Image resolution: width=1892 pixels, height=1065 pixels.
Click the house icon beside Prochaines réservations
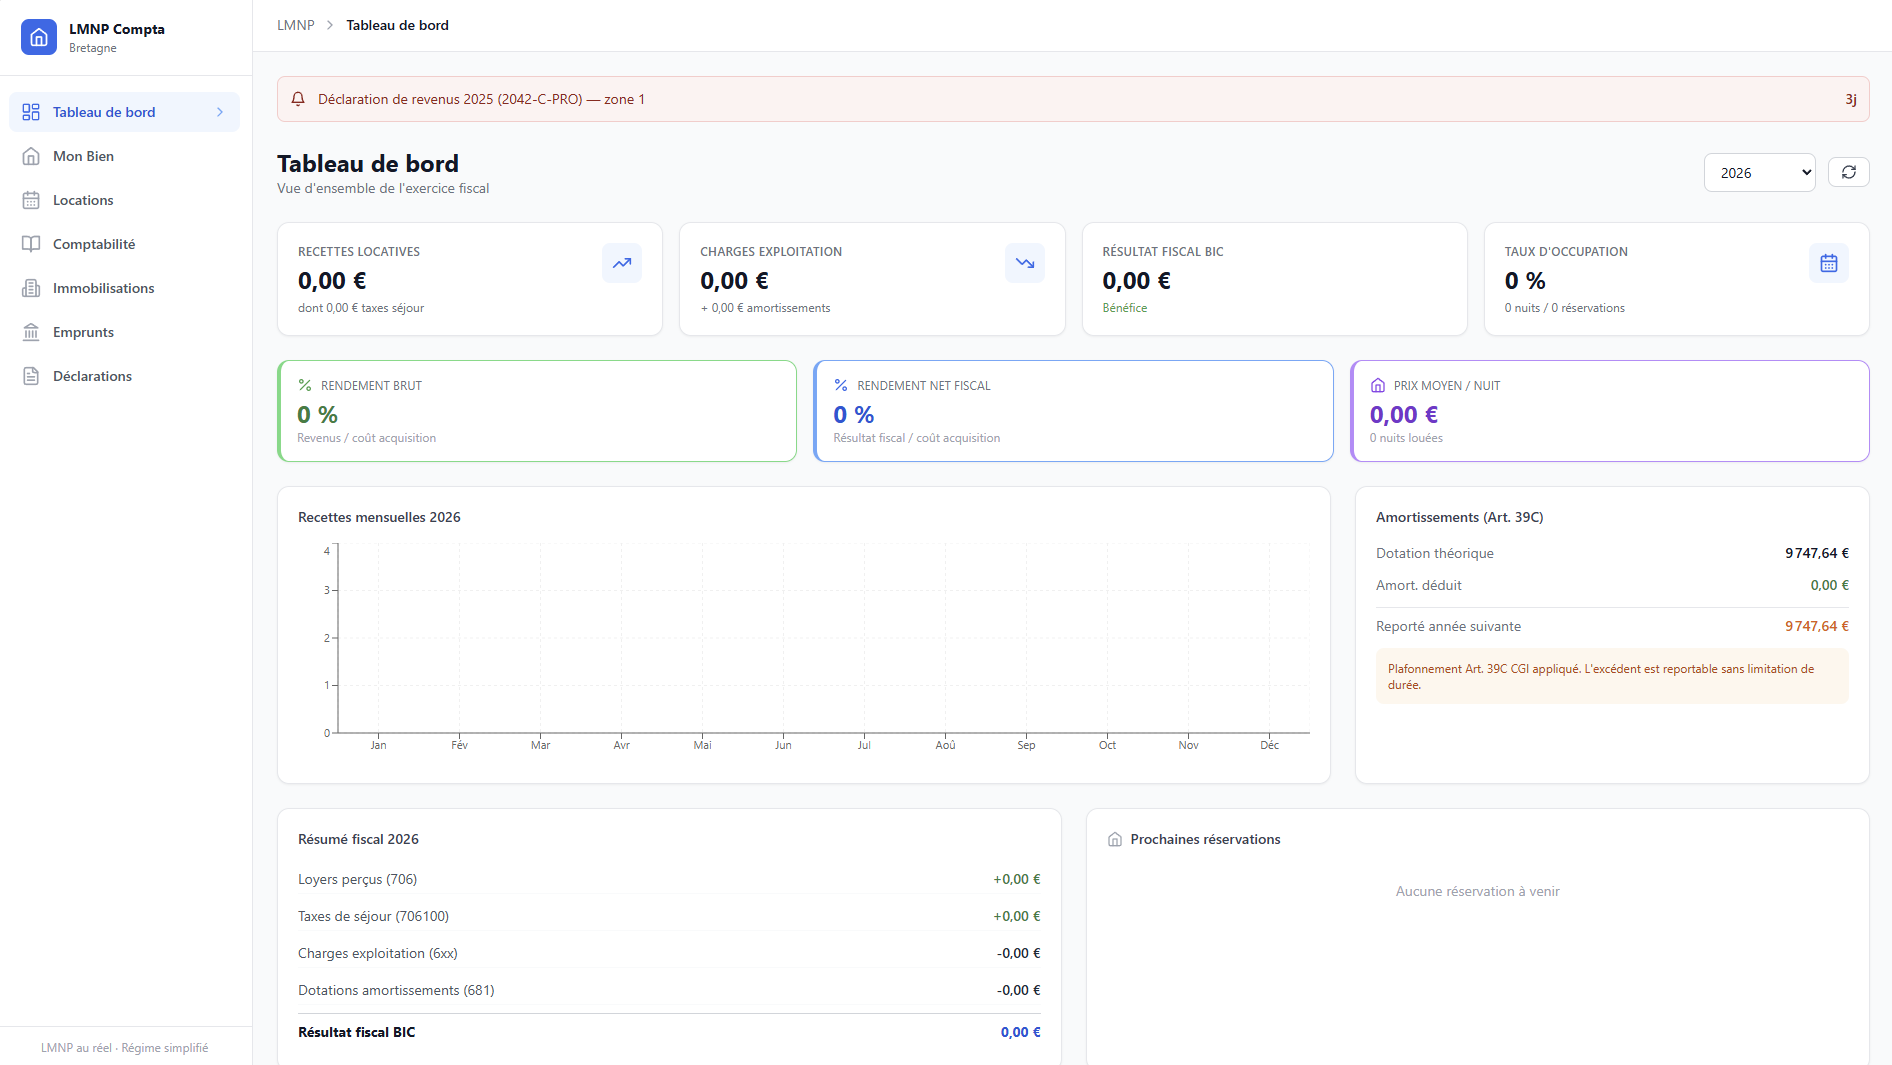click(x=1115, y=839)
